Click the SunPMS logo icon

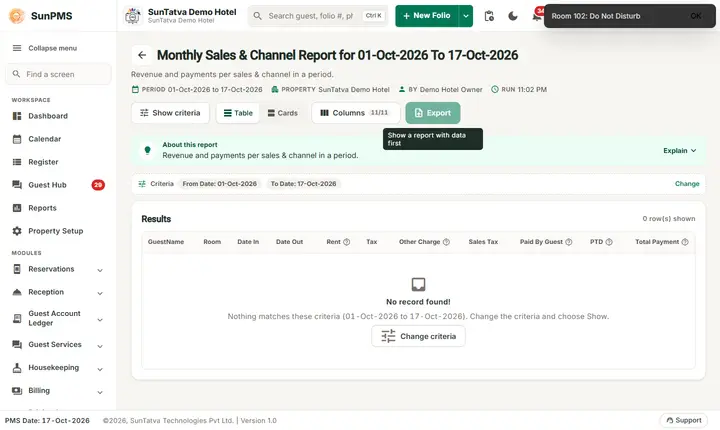click(x=17, y=16)
